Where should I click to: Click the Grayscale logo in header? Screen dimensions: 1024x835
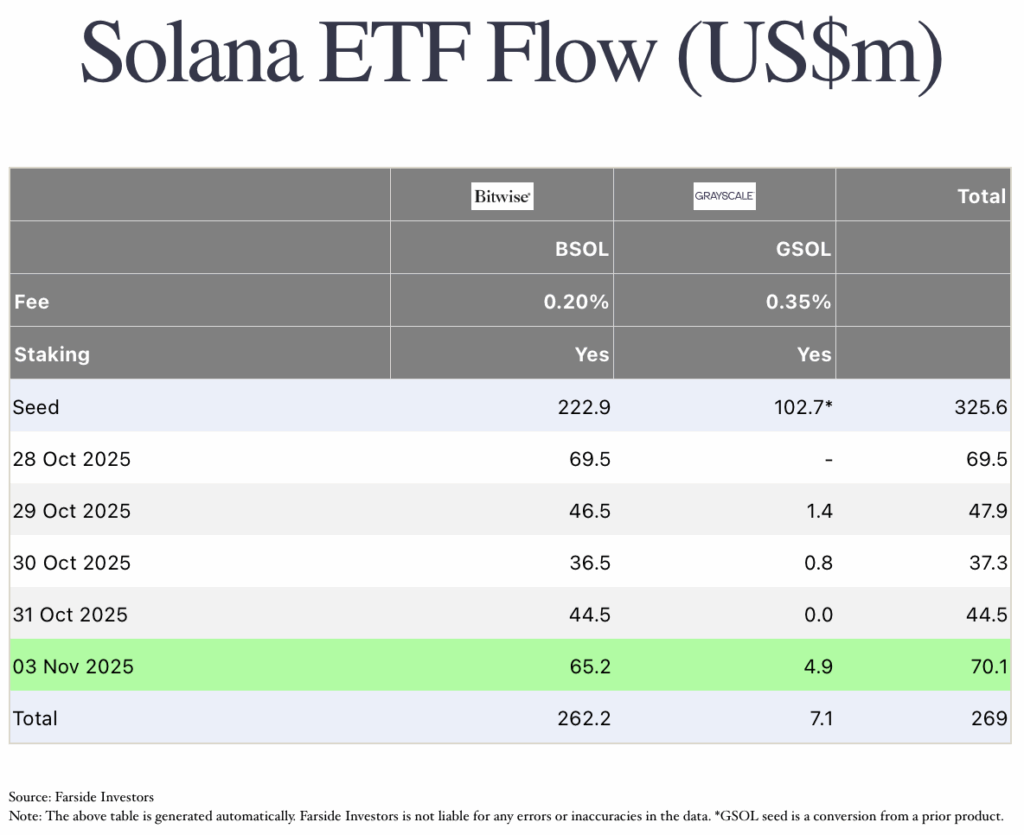tap(724, 196)
